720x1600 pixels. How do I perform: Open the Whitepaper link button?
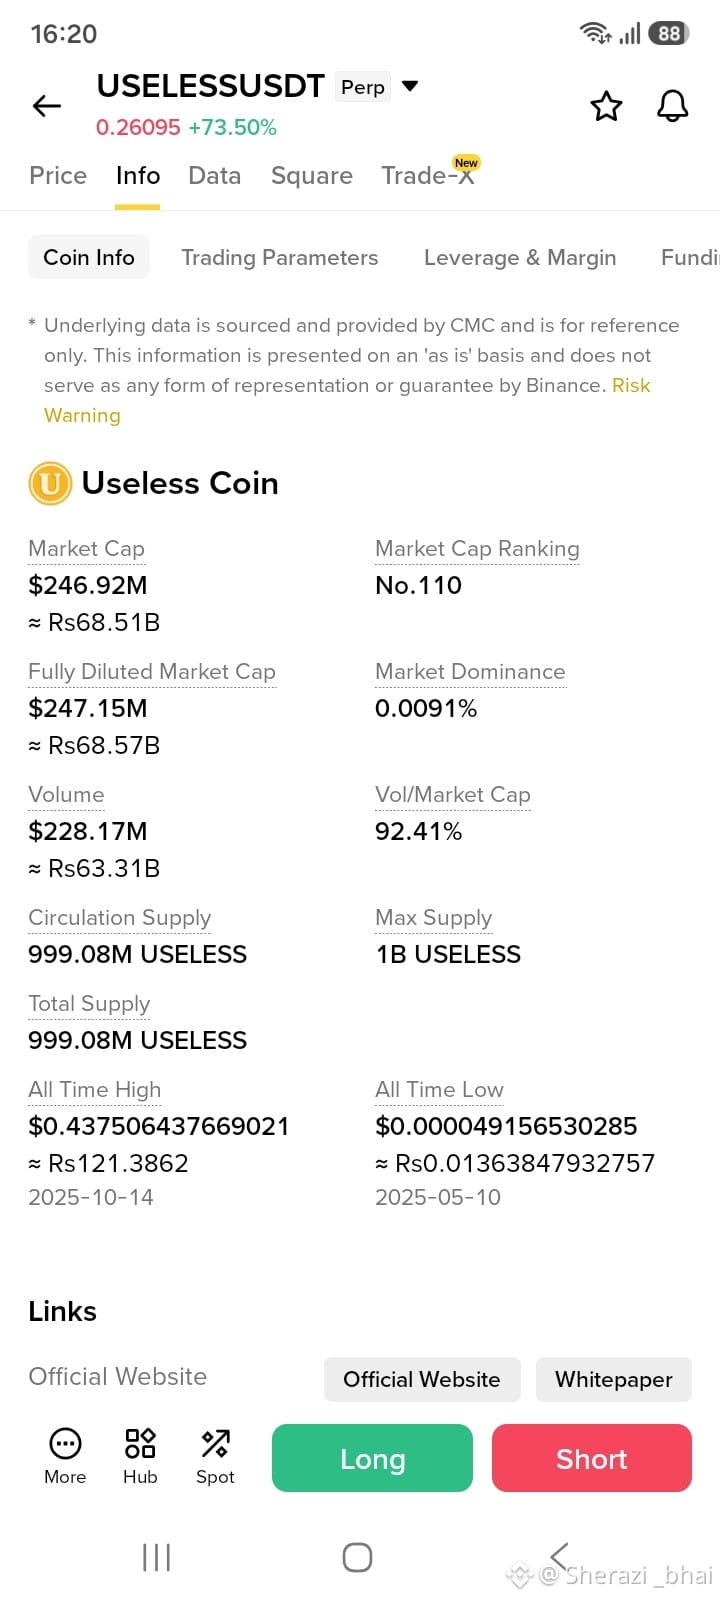coord(614,1379)
